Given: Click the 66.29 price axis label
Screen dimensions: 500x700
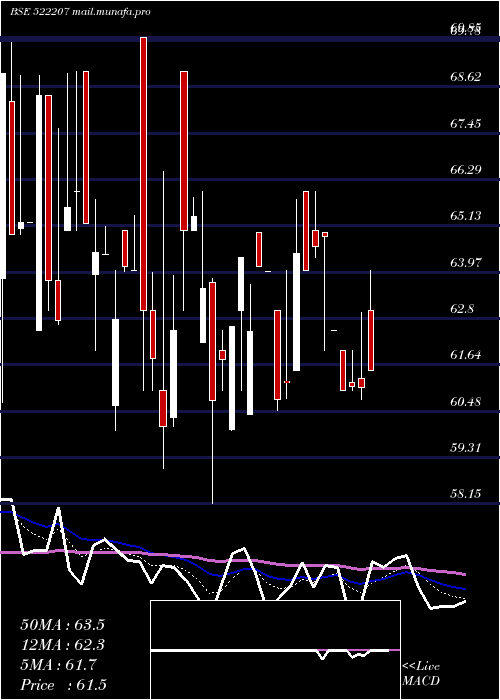Looking at the screenshot, I should coord(466,169).
